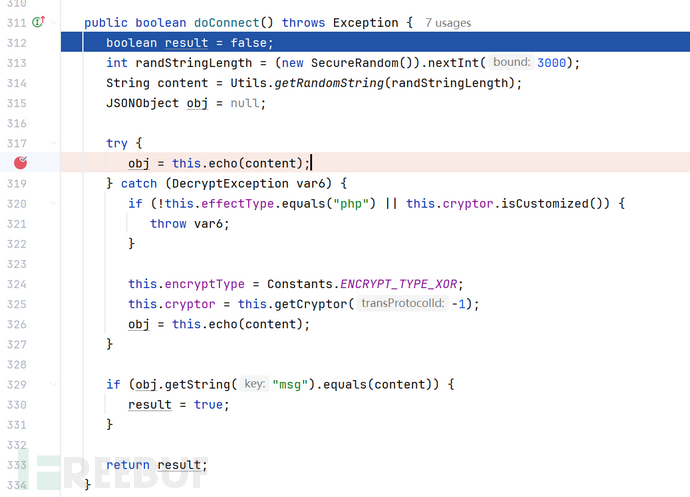Viewport: 690px width, 497px height.
Task: Click the implemented-method gutter icon beside line 311
Action: coord(37,22)
